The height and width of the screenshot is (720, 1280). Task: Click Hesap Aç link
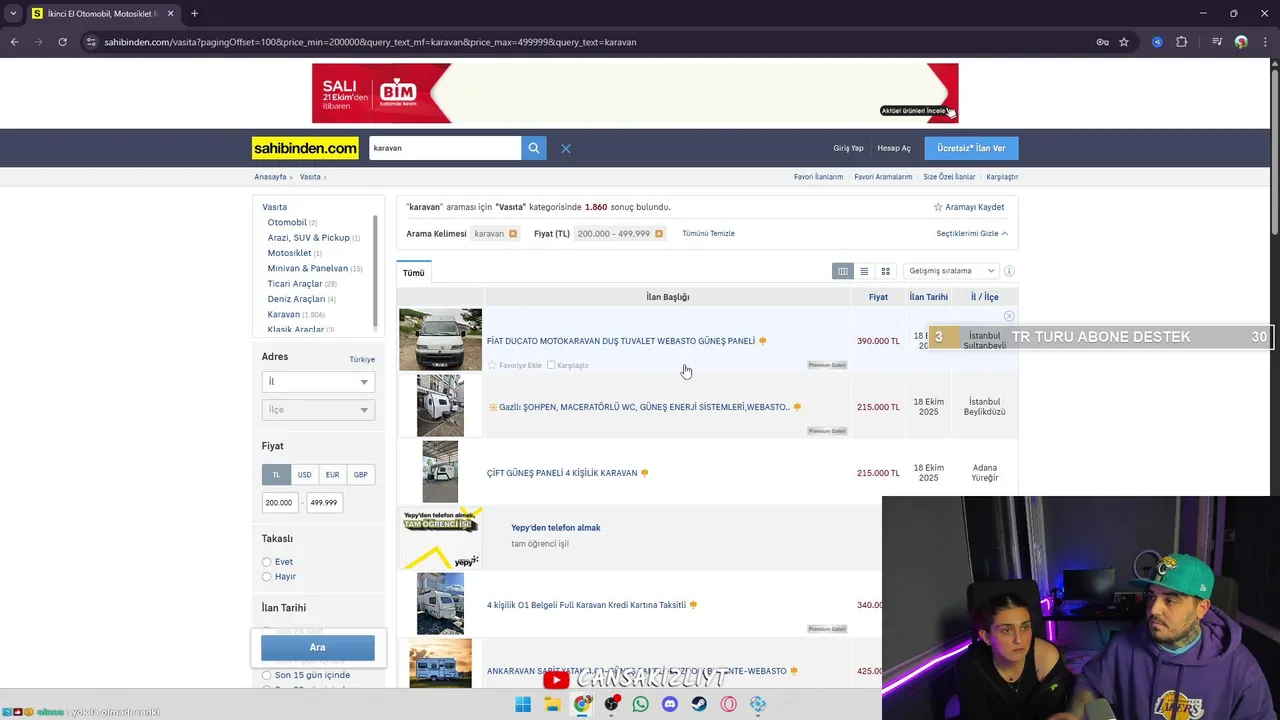(894, 148)
